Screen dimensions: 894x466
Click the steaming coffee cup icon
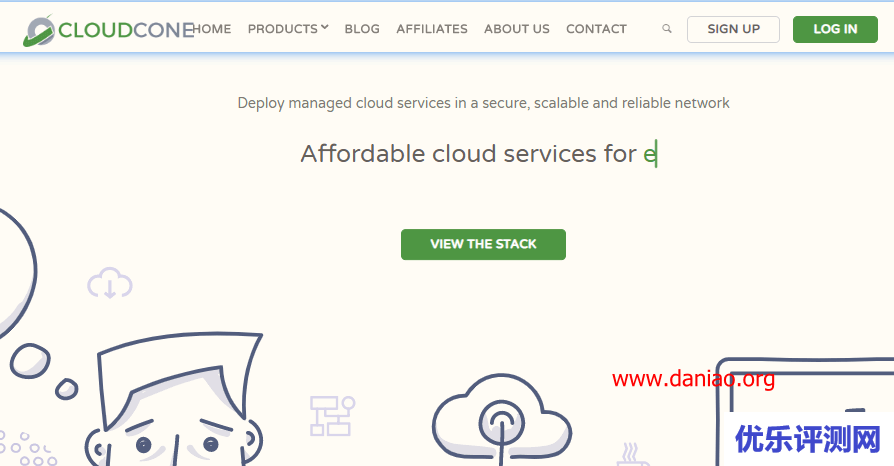(x=632, y=454)
